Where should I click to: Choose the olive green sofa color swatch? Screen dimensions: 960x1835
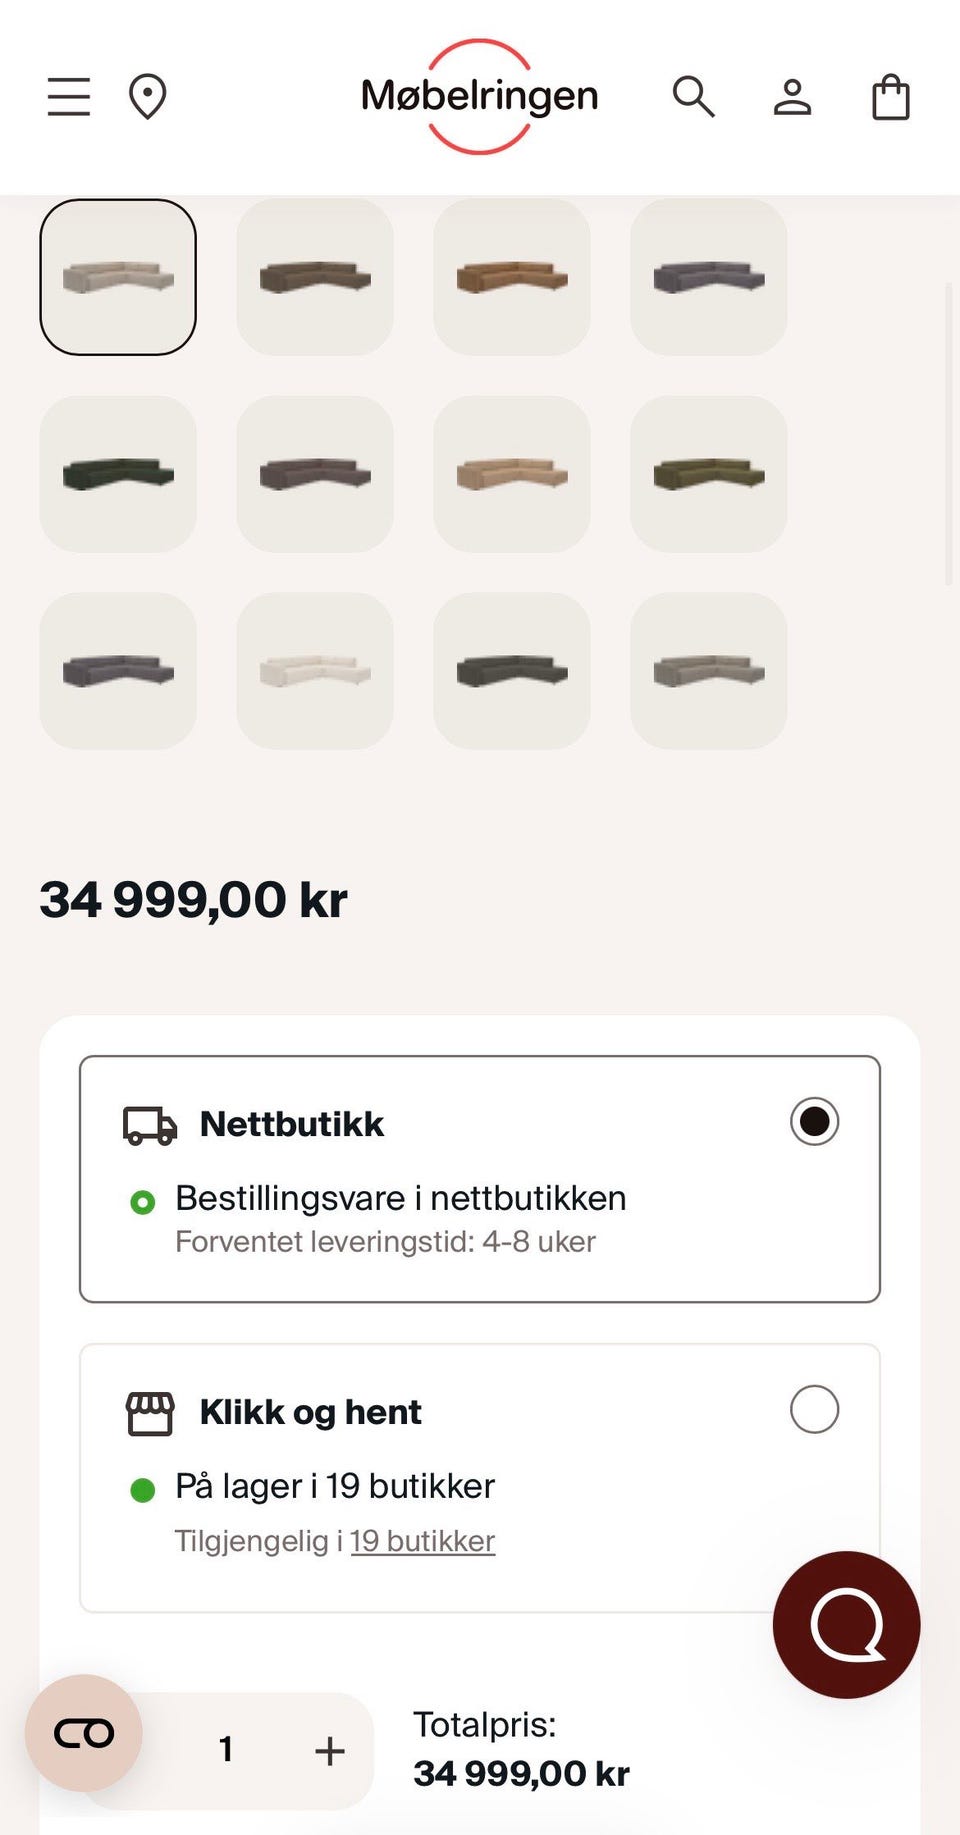click(709, 474)
